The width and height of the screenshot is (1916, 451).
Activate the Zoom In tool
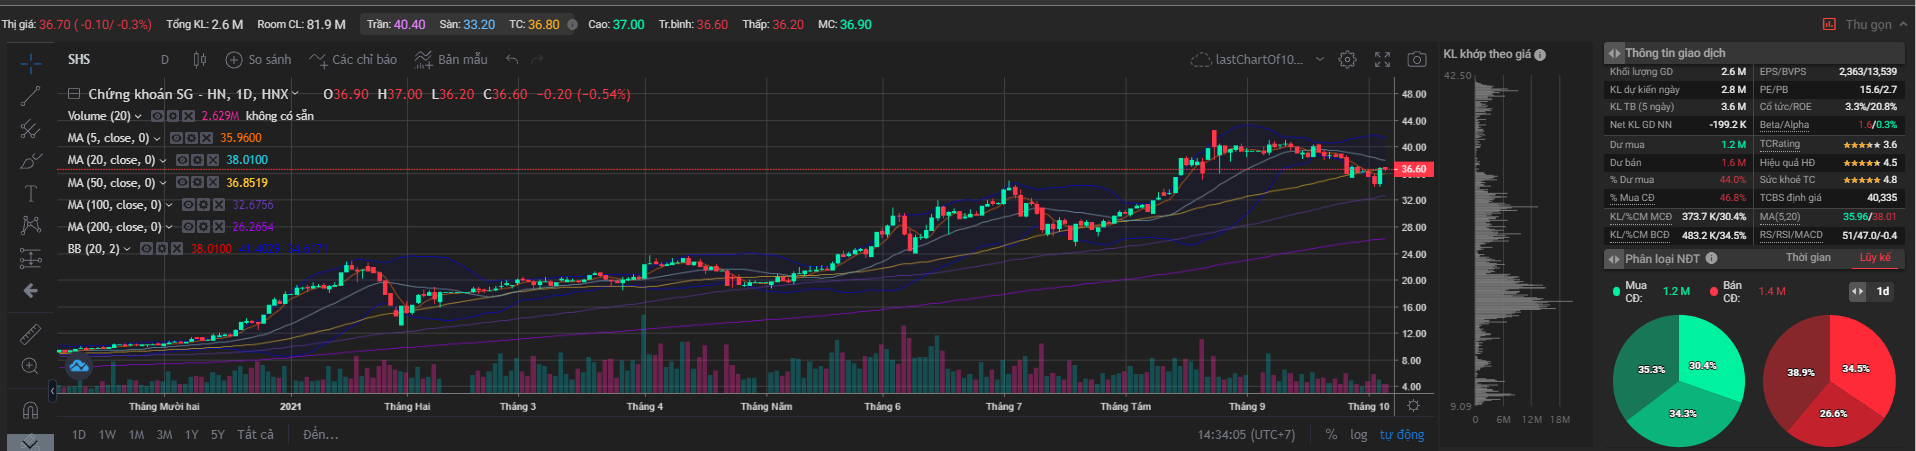[x=30, y=366]
